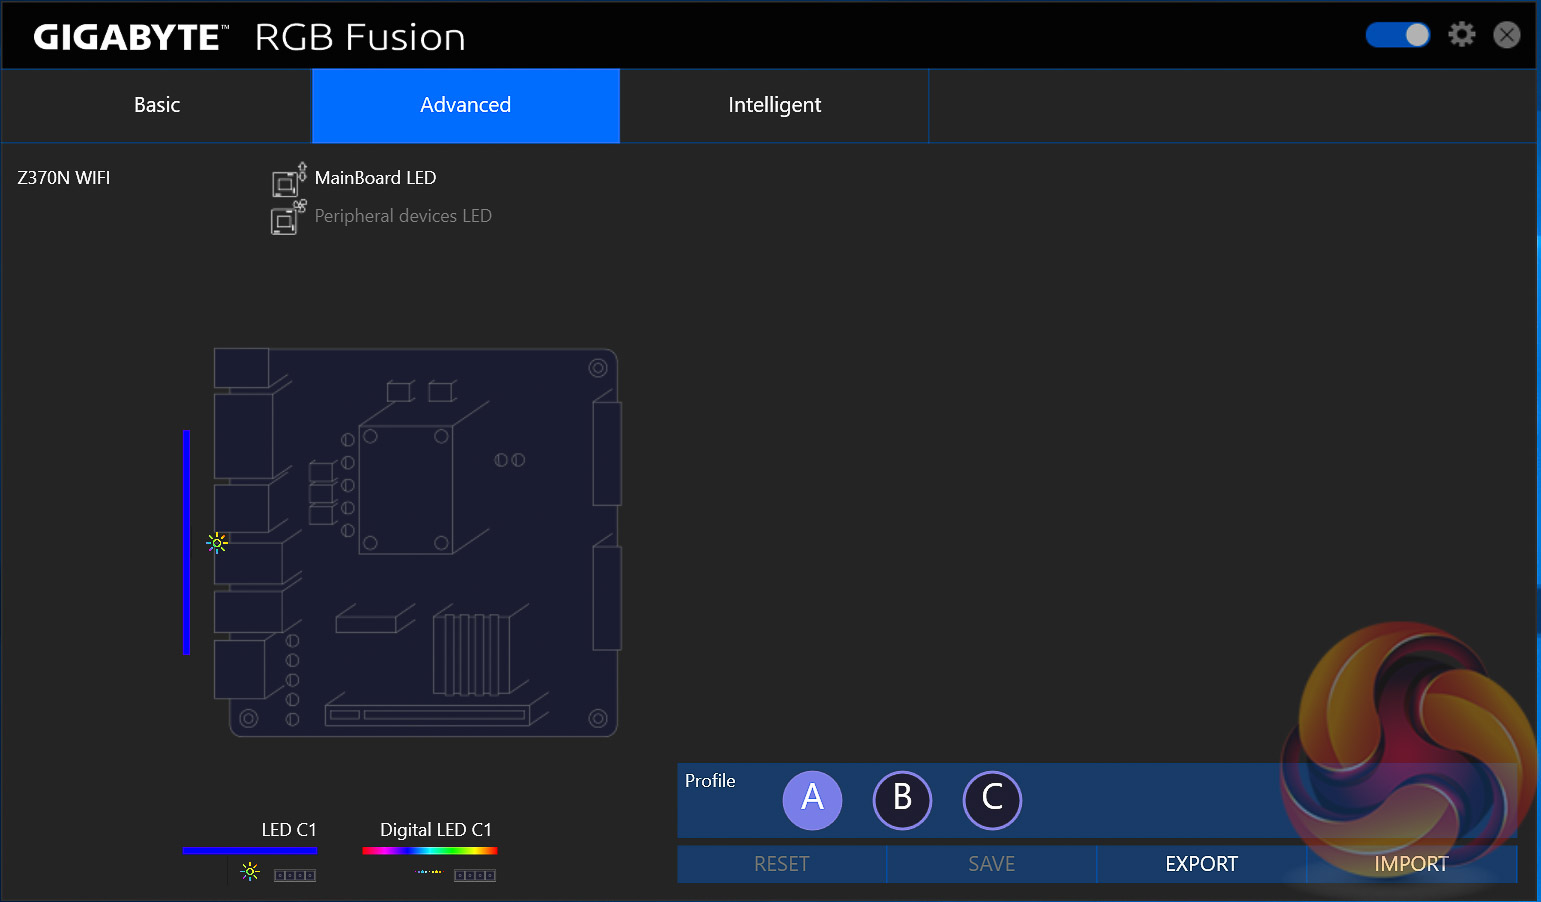This screenshot has width=1541, height=902.
Task: Switch to the Basic tab
Action: point(157,105)
